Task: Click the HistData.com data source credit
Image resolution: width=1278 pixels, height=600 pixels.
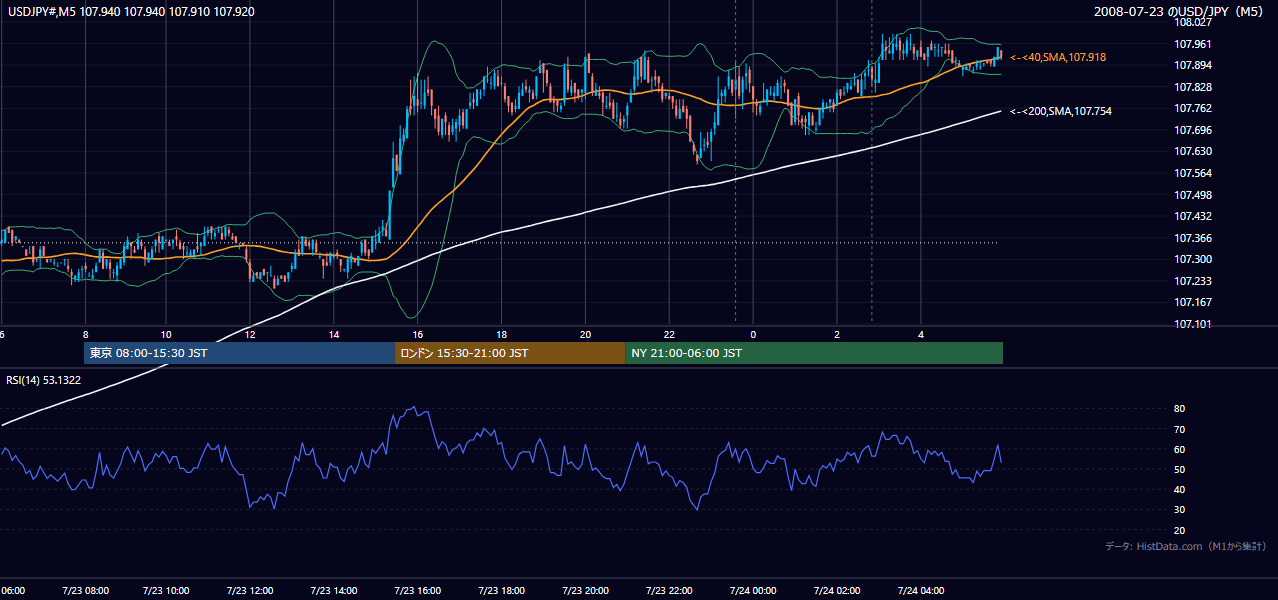Action: click(1186, 546)
